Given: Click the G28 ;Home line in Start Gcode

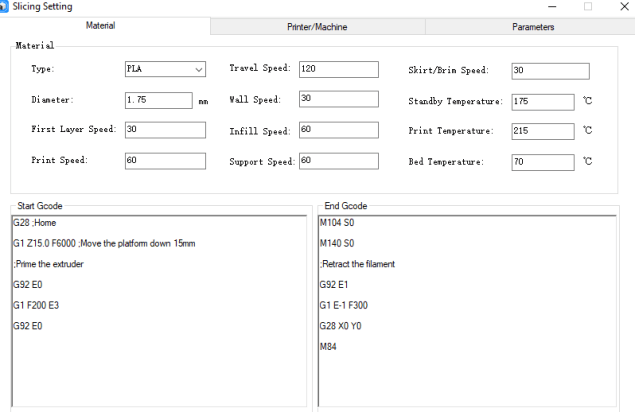Looking at the screenshot, I should click(x=35, y=223).
